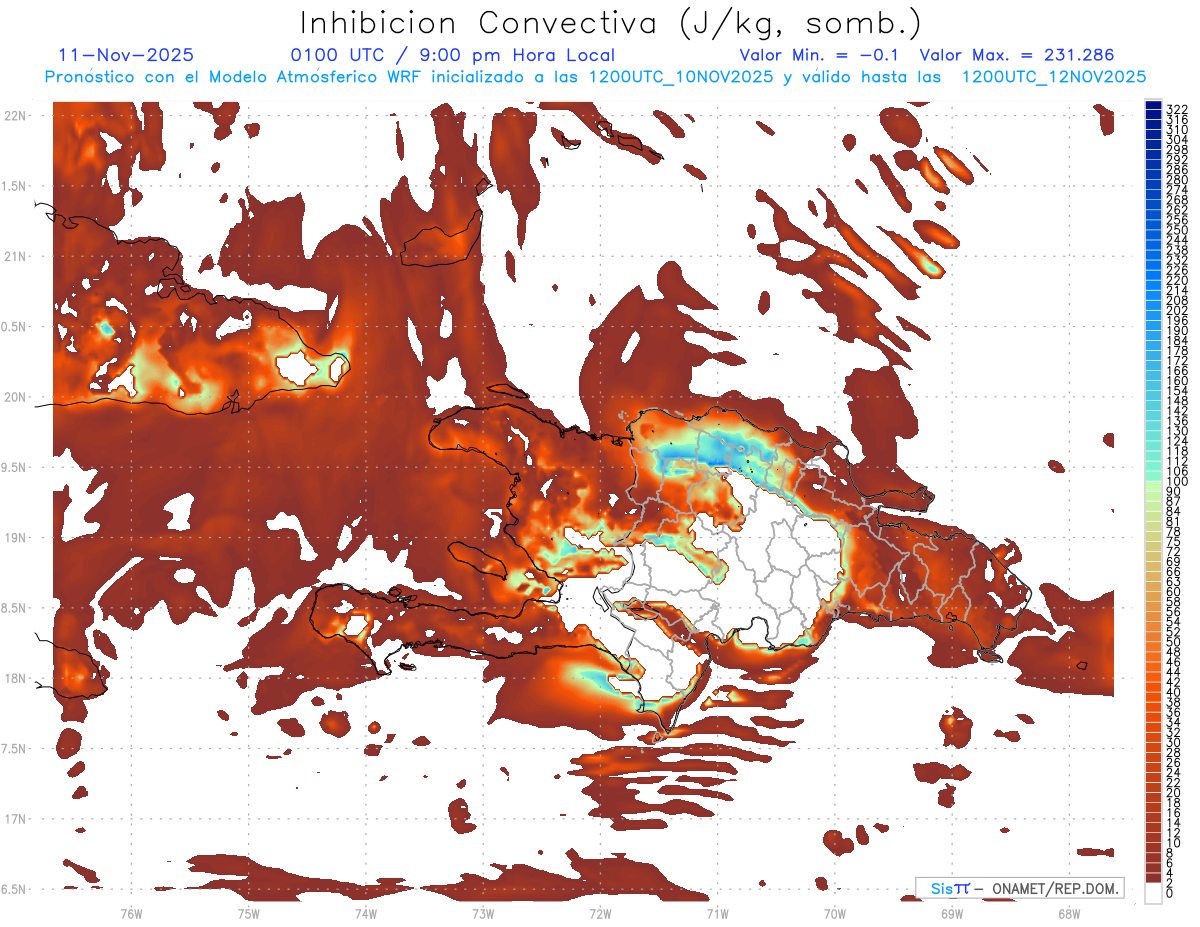The width and height of the screenshot is (1200, 927).
Task: Click the '6.5N' latitude label
Action: click(x=14, y=889)
